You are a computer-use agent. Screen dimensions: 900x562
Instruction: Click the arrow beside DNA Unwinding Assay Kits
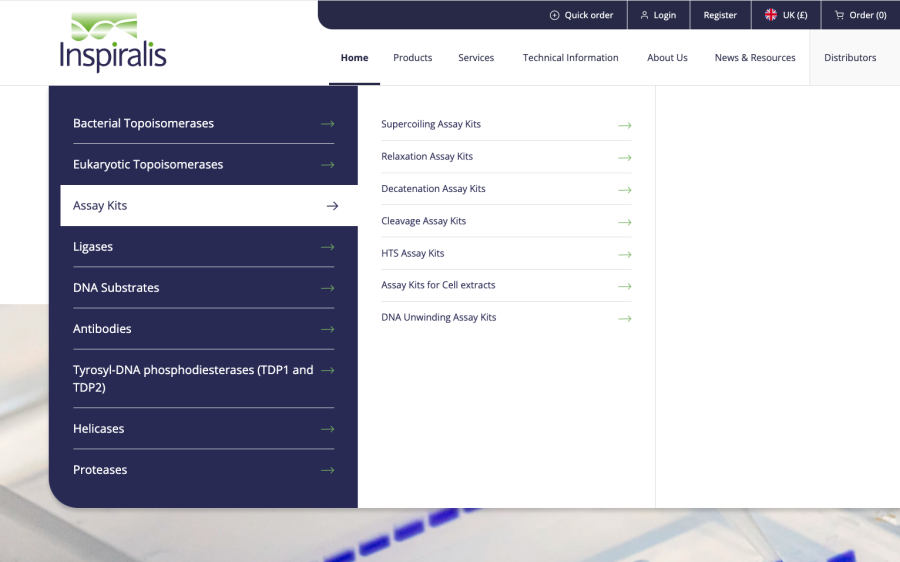click(x=624, y=318)
